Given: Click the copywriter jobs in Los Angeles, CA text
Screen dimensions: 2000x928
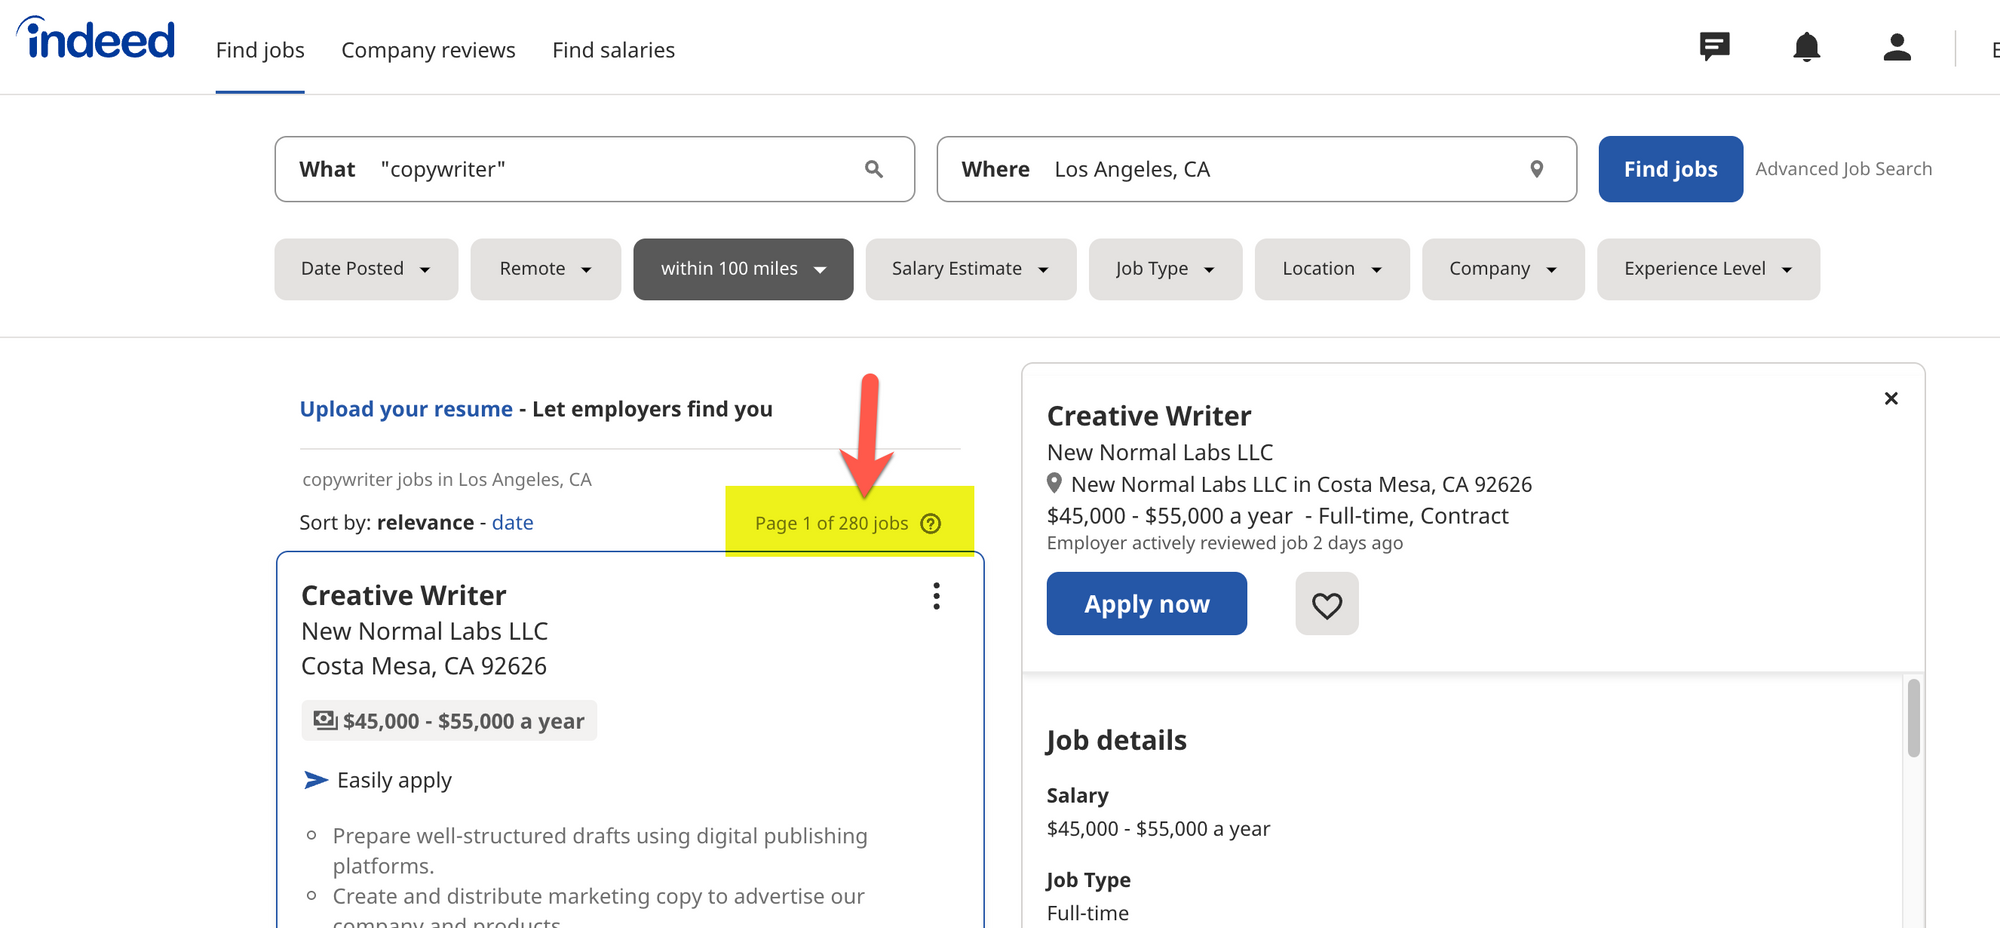Looking at the screenshot, I should tap(447, 480).
